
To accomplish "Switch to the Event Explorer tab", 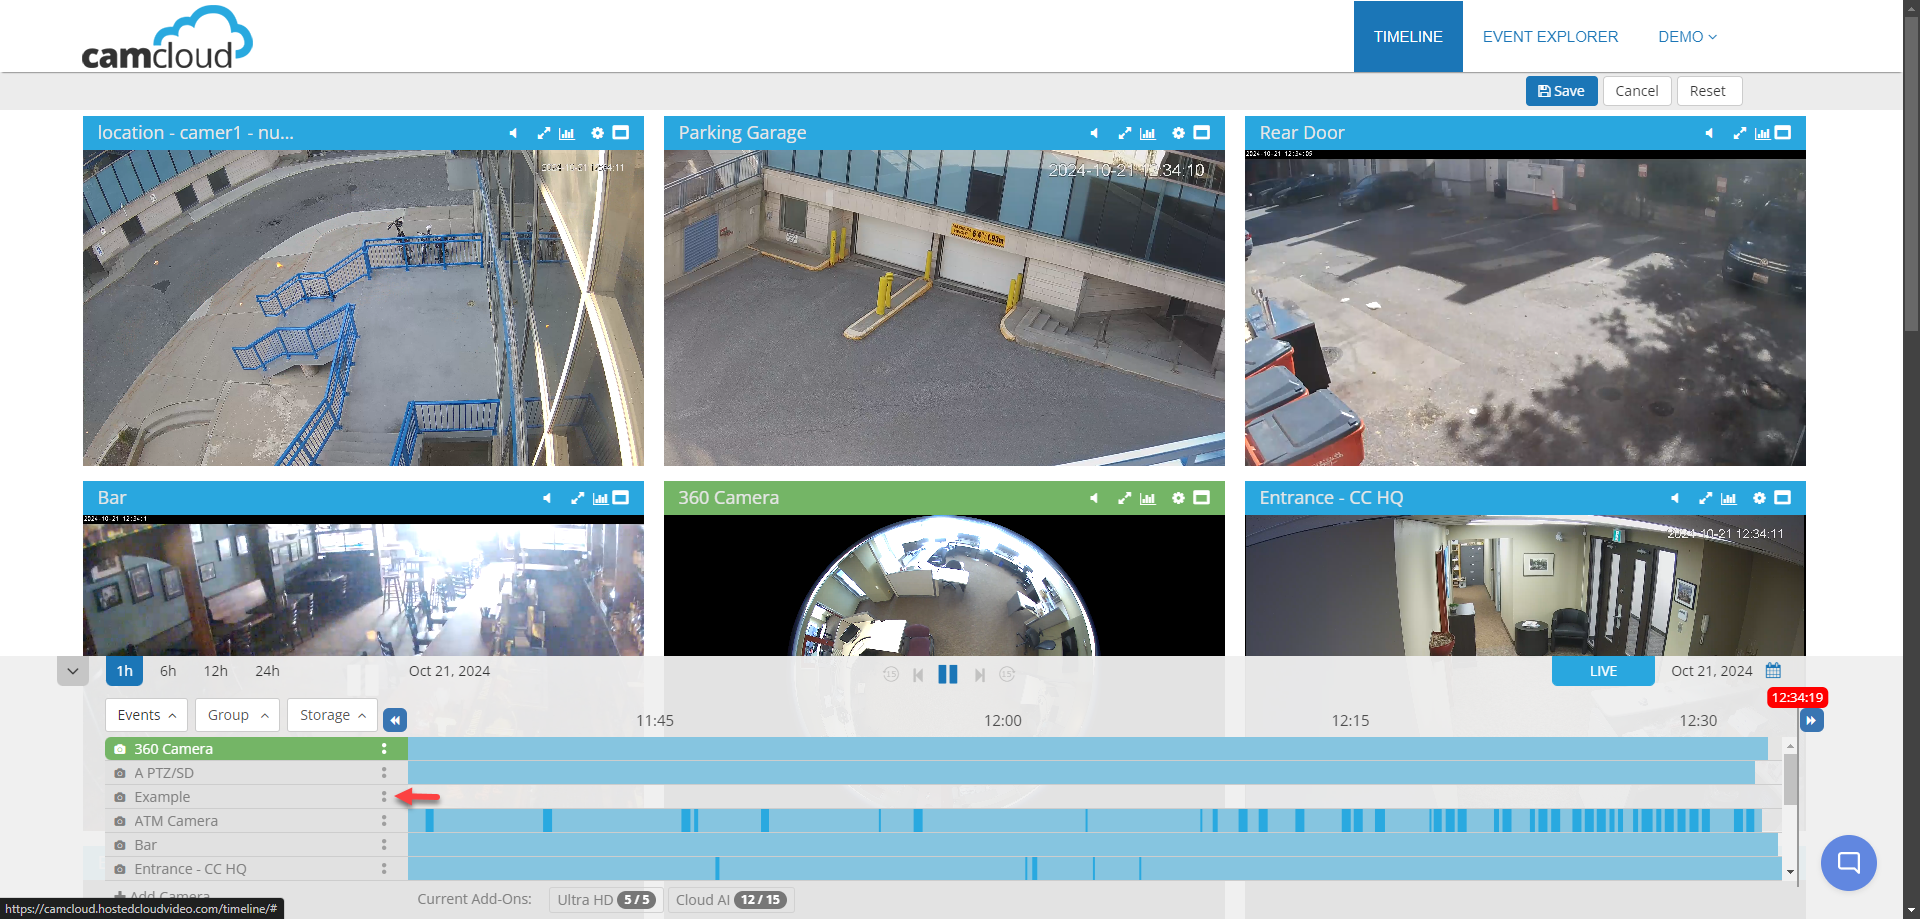I will [x=1549, y=37].
